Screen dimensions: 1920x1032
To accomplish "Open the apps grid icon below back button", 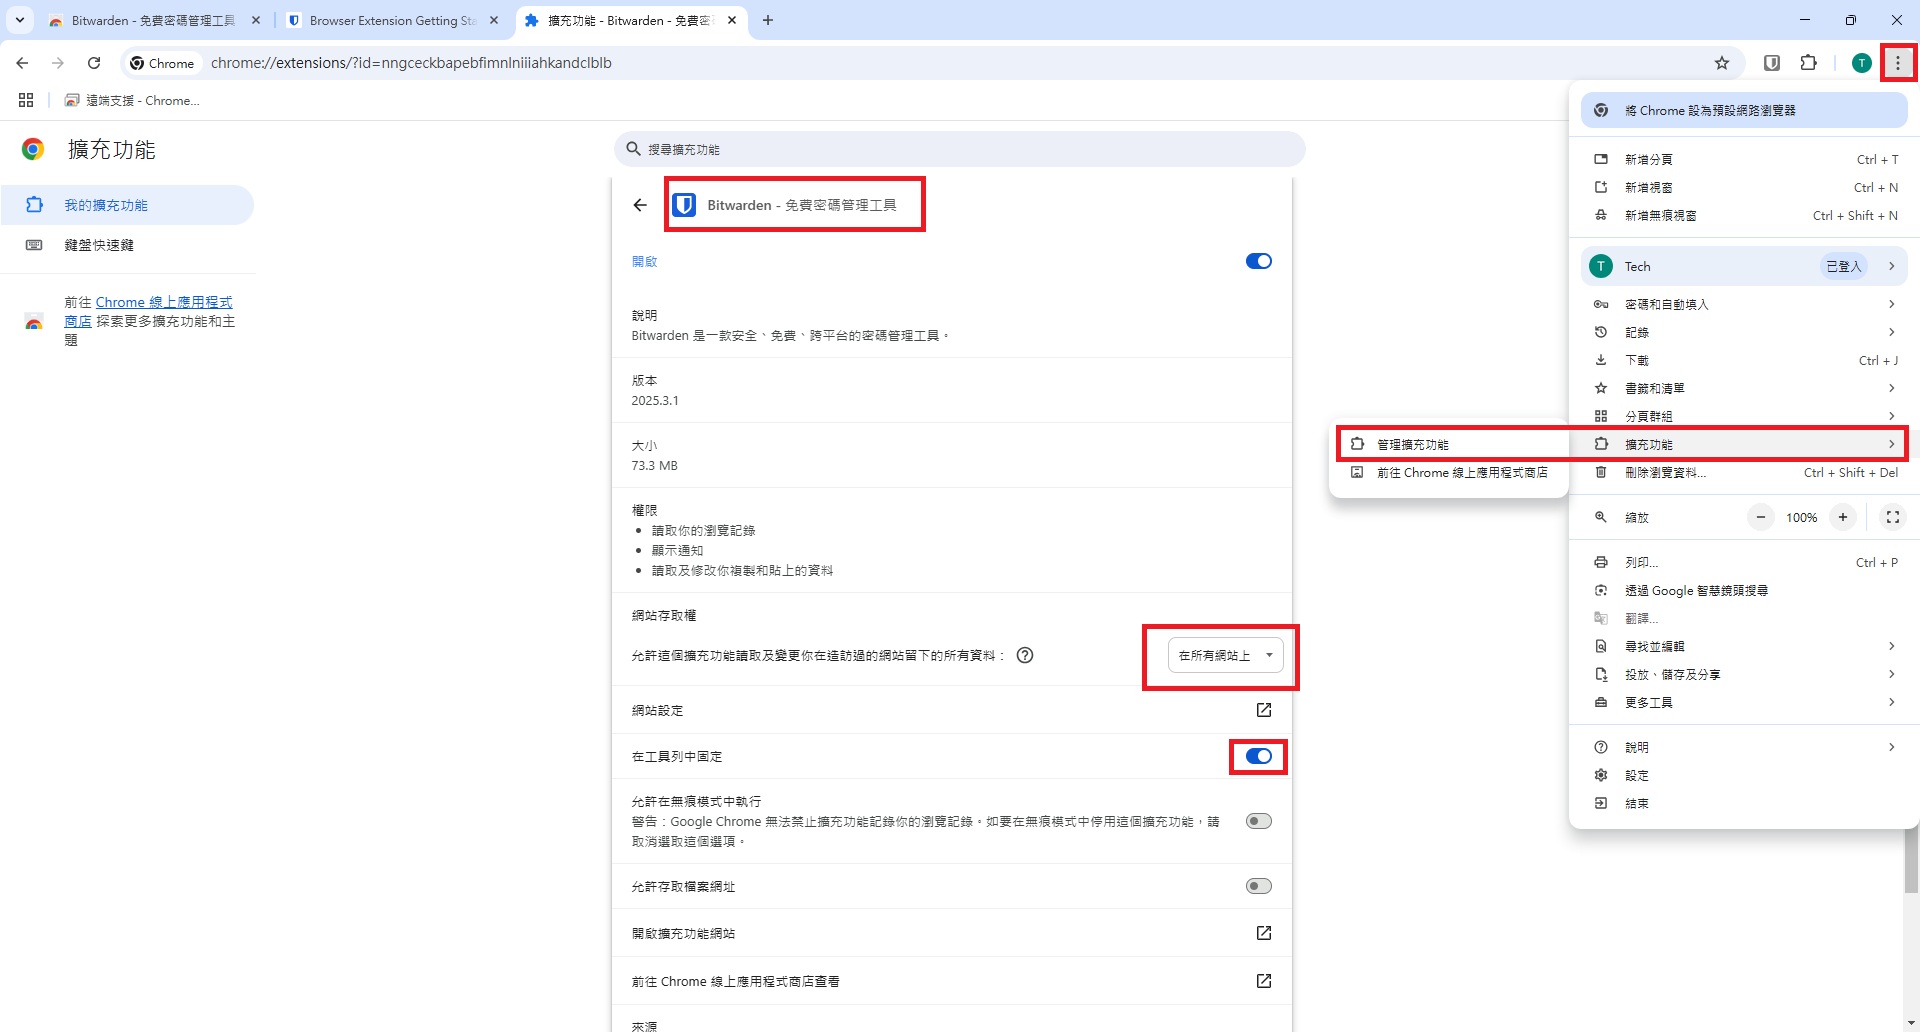I will click(x=26, y=100).
